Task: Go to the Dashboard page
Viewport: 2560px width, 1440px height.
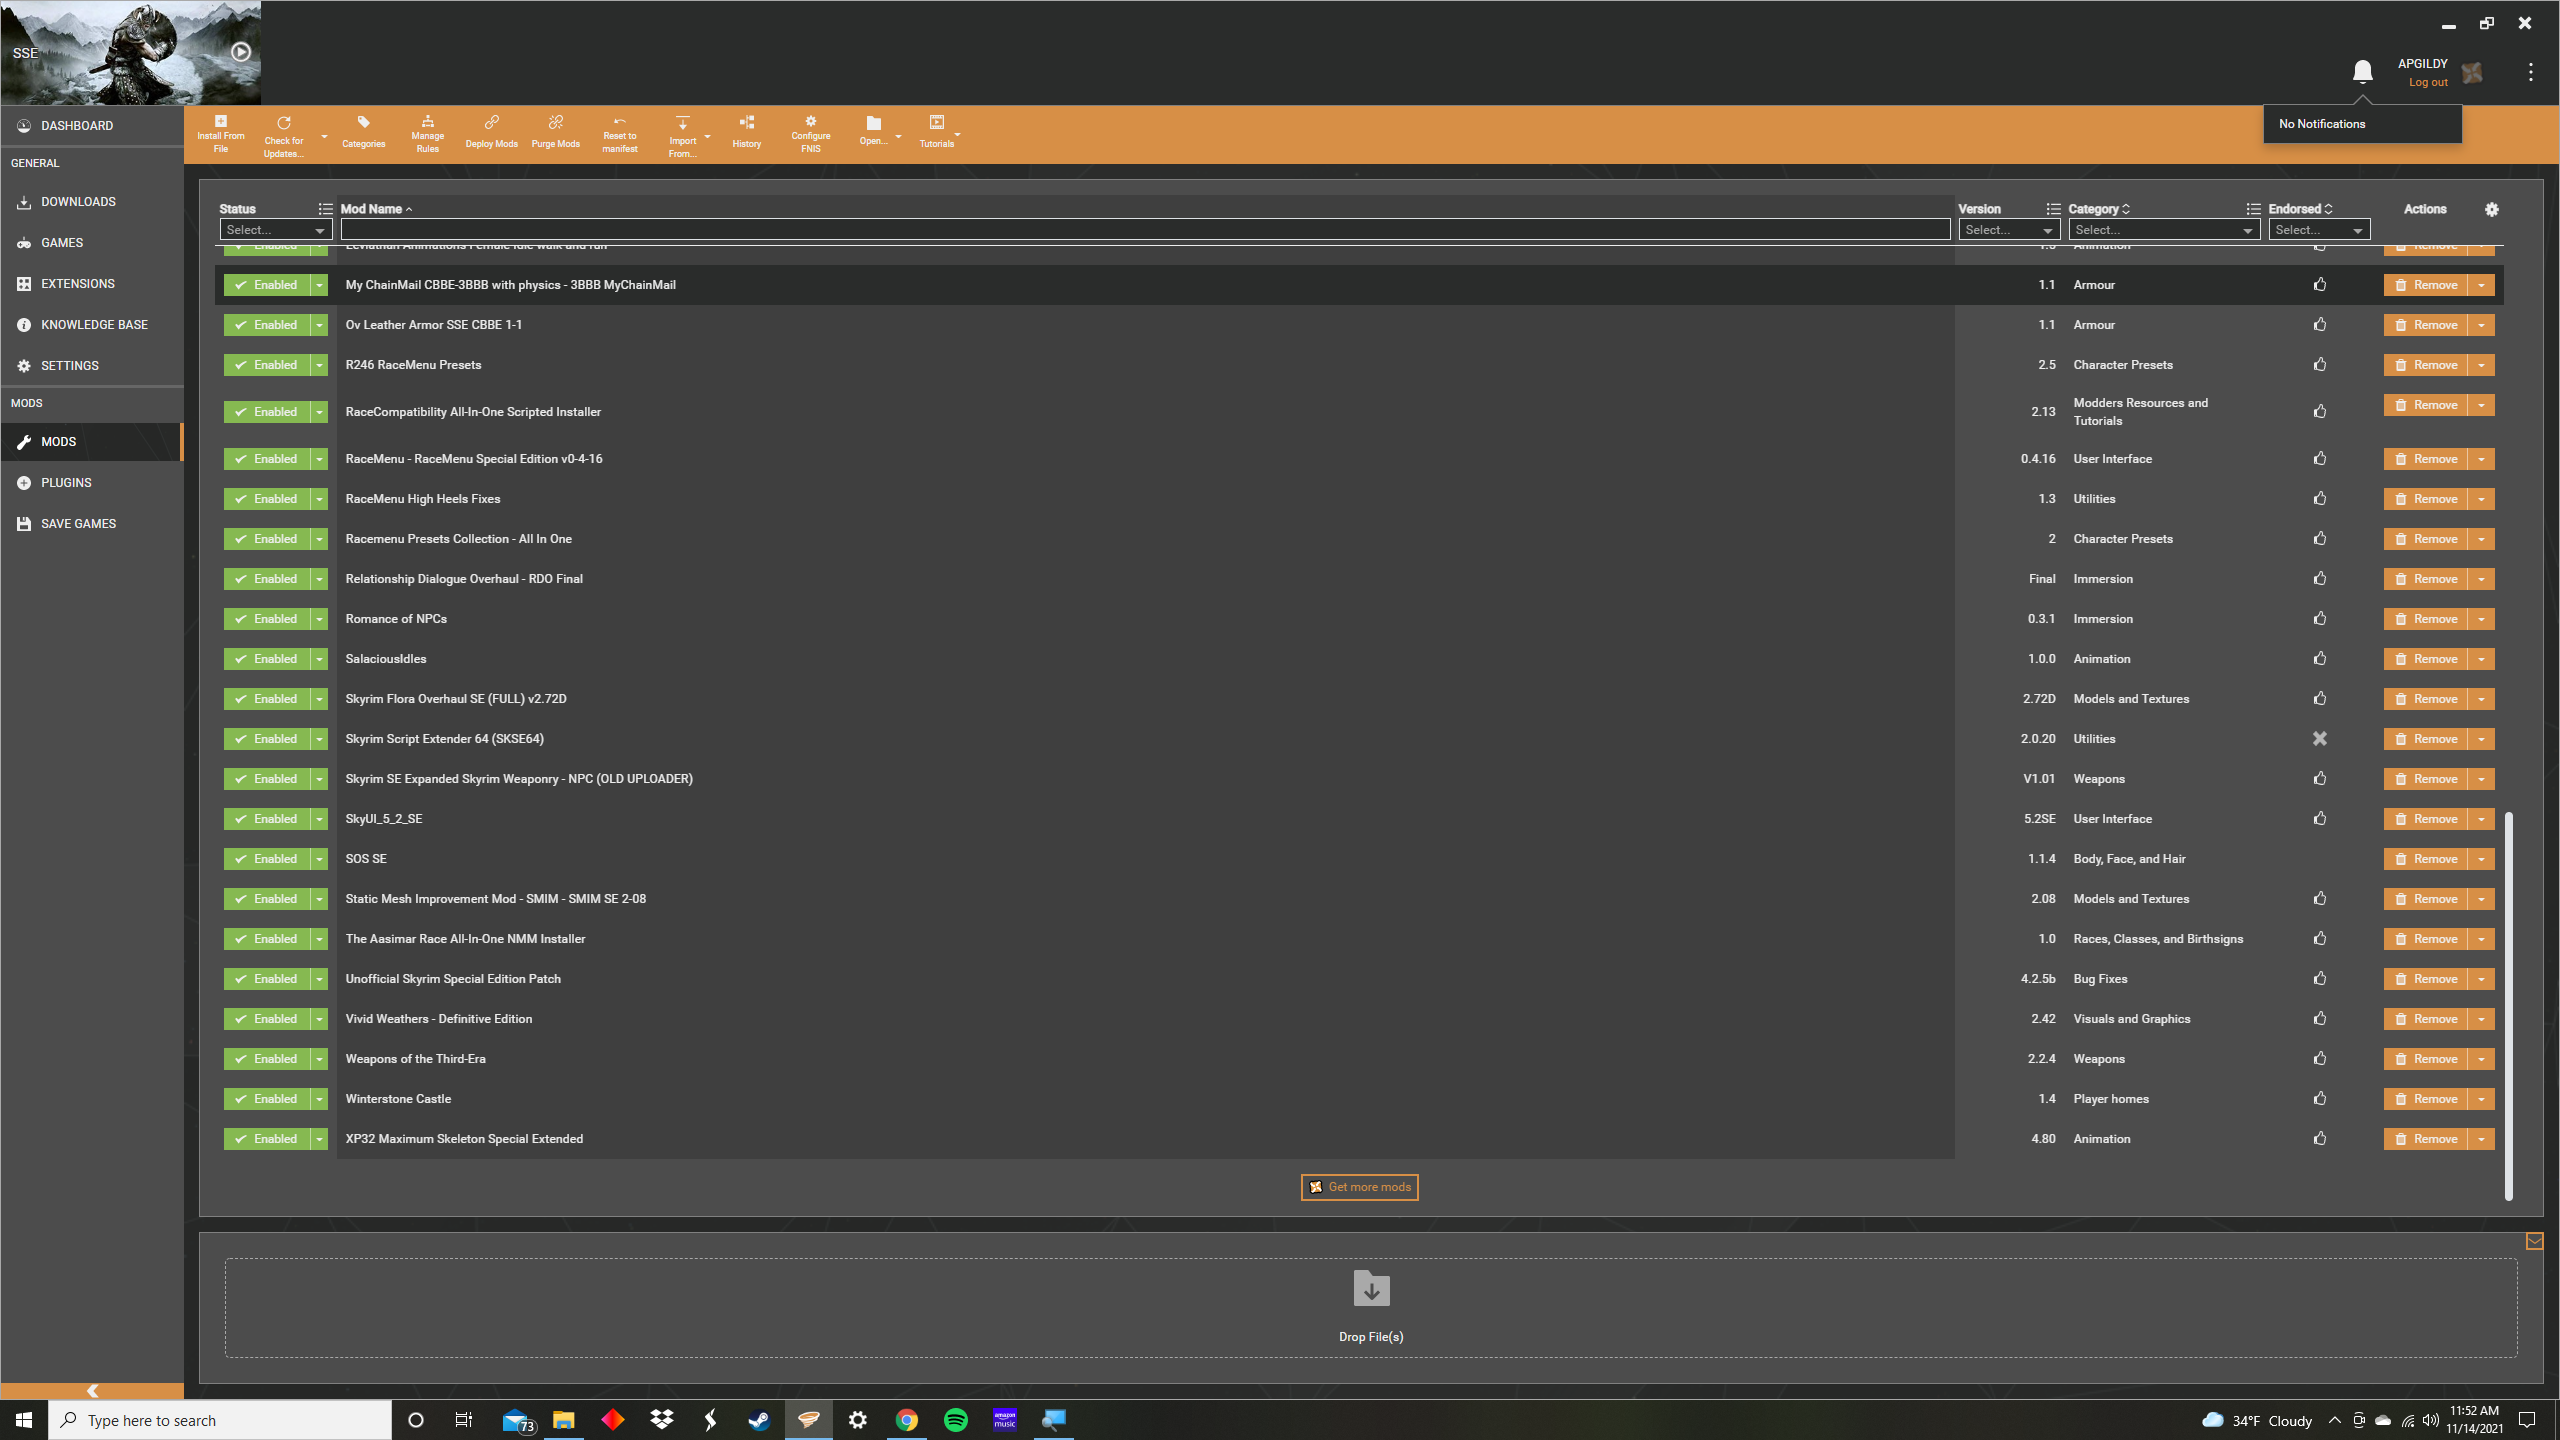Action: [x=91, y=125]
